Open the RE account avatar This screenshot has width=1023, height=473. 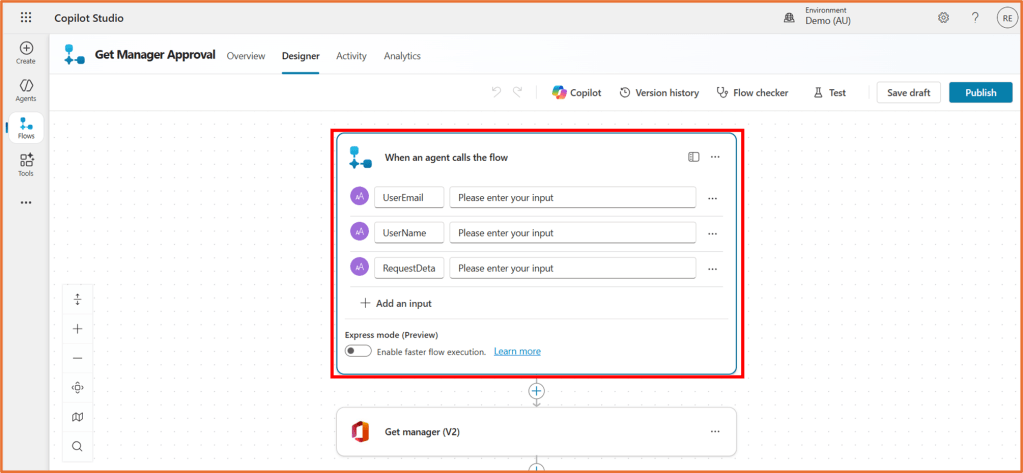click(1007, 18)
